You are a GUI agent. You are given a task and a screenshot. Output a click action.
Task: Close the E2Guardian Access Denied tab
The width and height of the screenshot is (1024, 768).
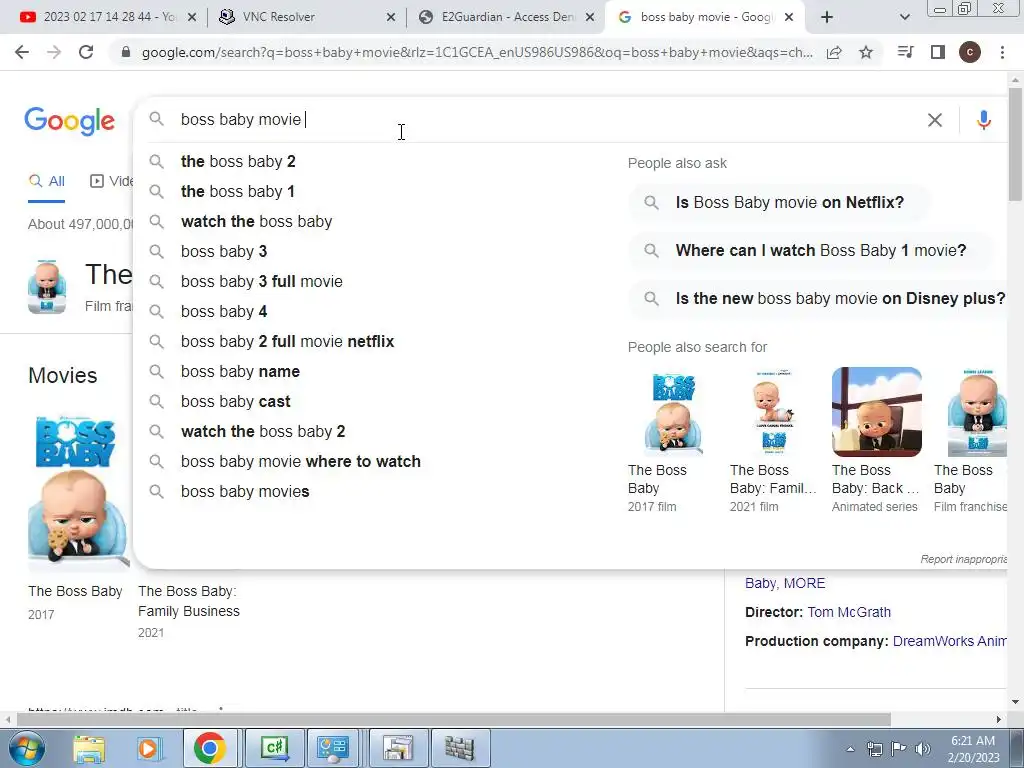[x=590, y=17]
